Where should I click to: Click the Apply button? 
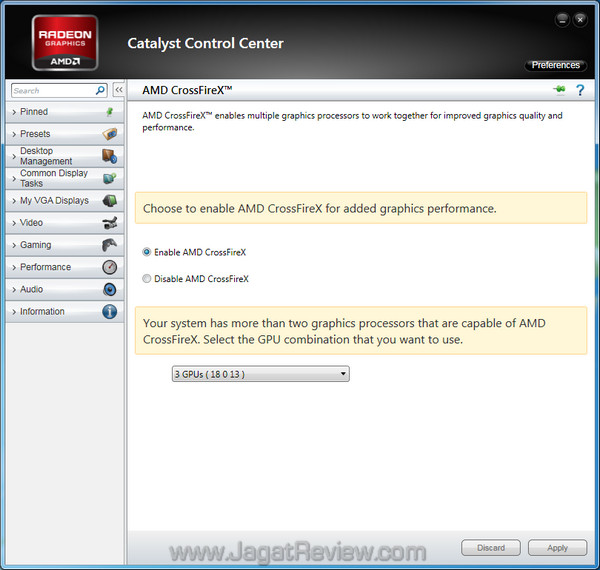pos(557,548)
